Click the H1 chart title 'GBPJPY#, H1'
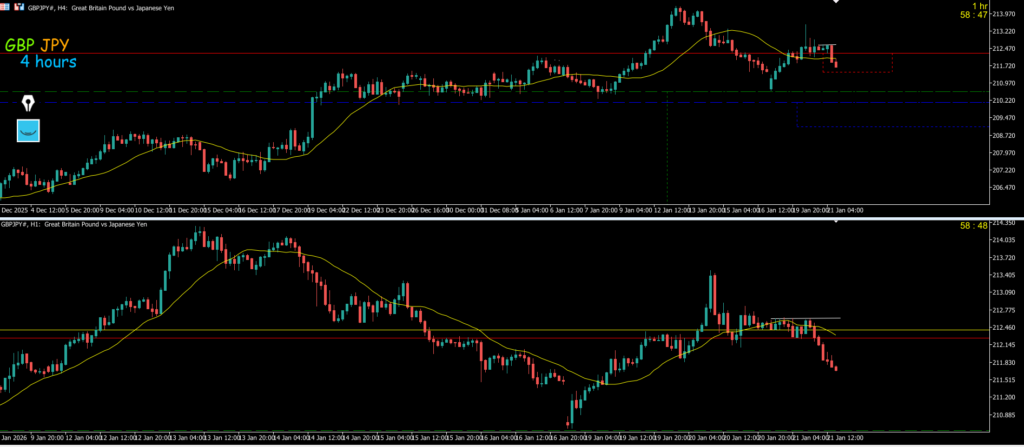 click(x=21, y=224)
